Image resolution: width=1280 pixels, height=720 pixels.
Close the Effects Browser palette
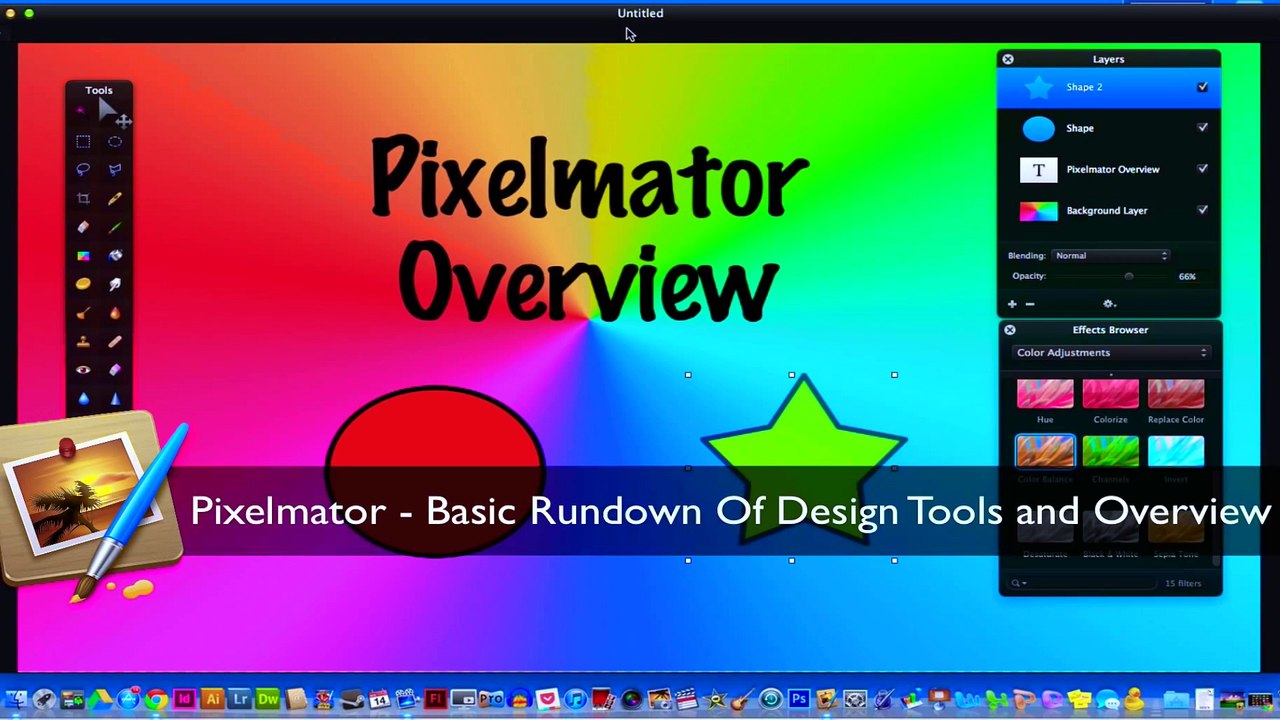point(1010,330)
